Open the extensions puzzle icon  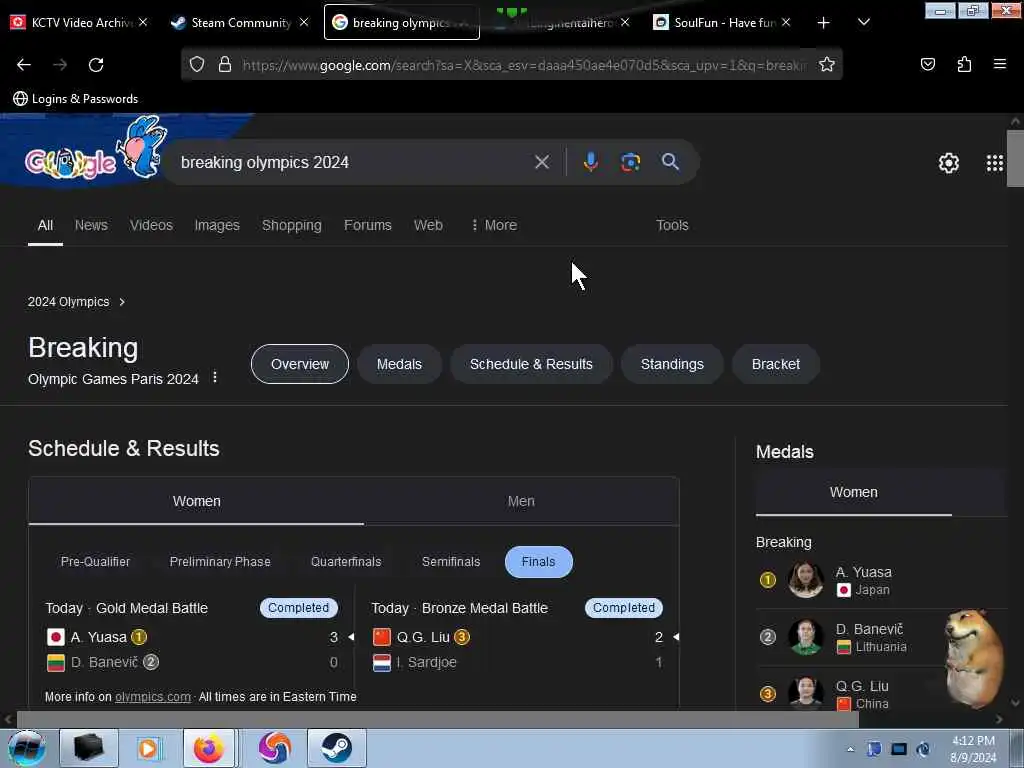[x=964, y=64]
